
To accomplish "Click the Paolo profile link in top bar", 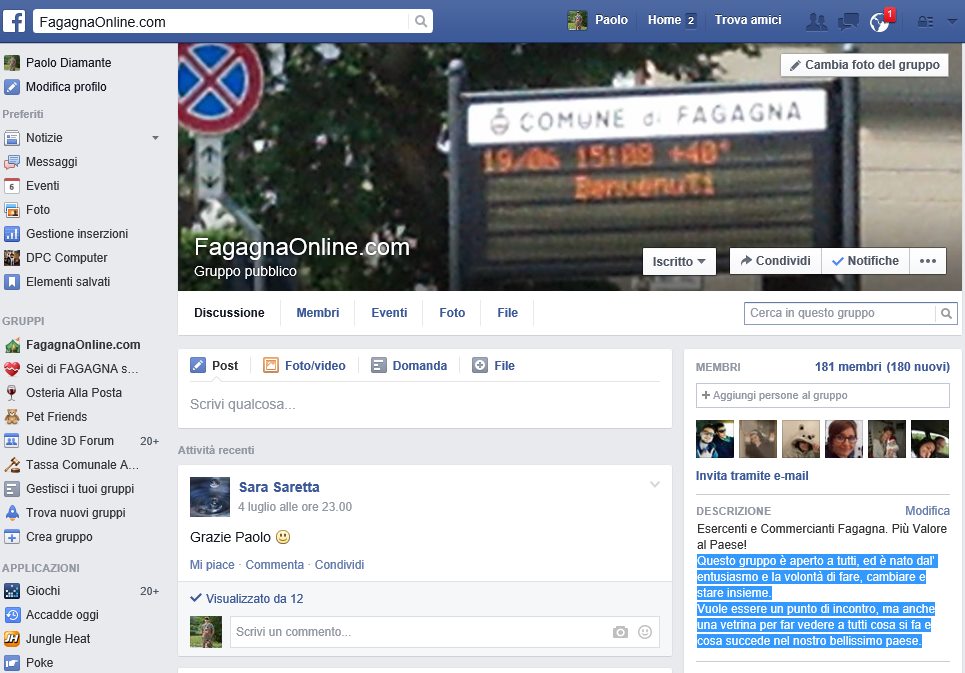I will click(598, 20).
